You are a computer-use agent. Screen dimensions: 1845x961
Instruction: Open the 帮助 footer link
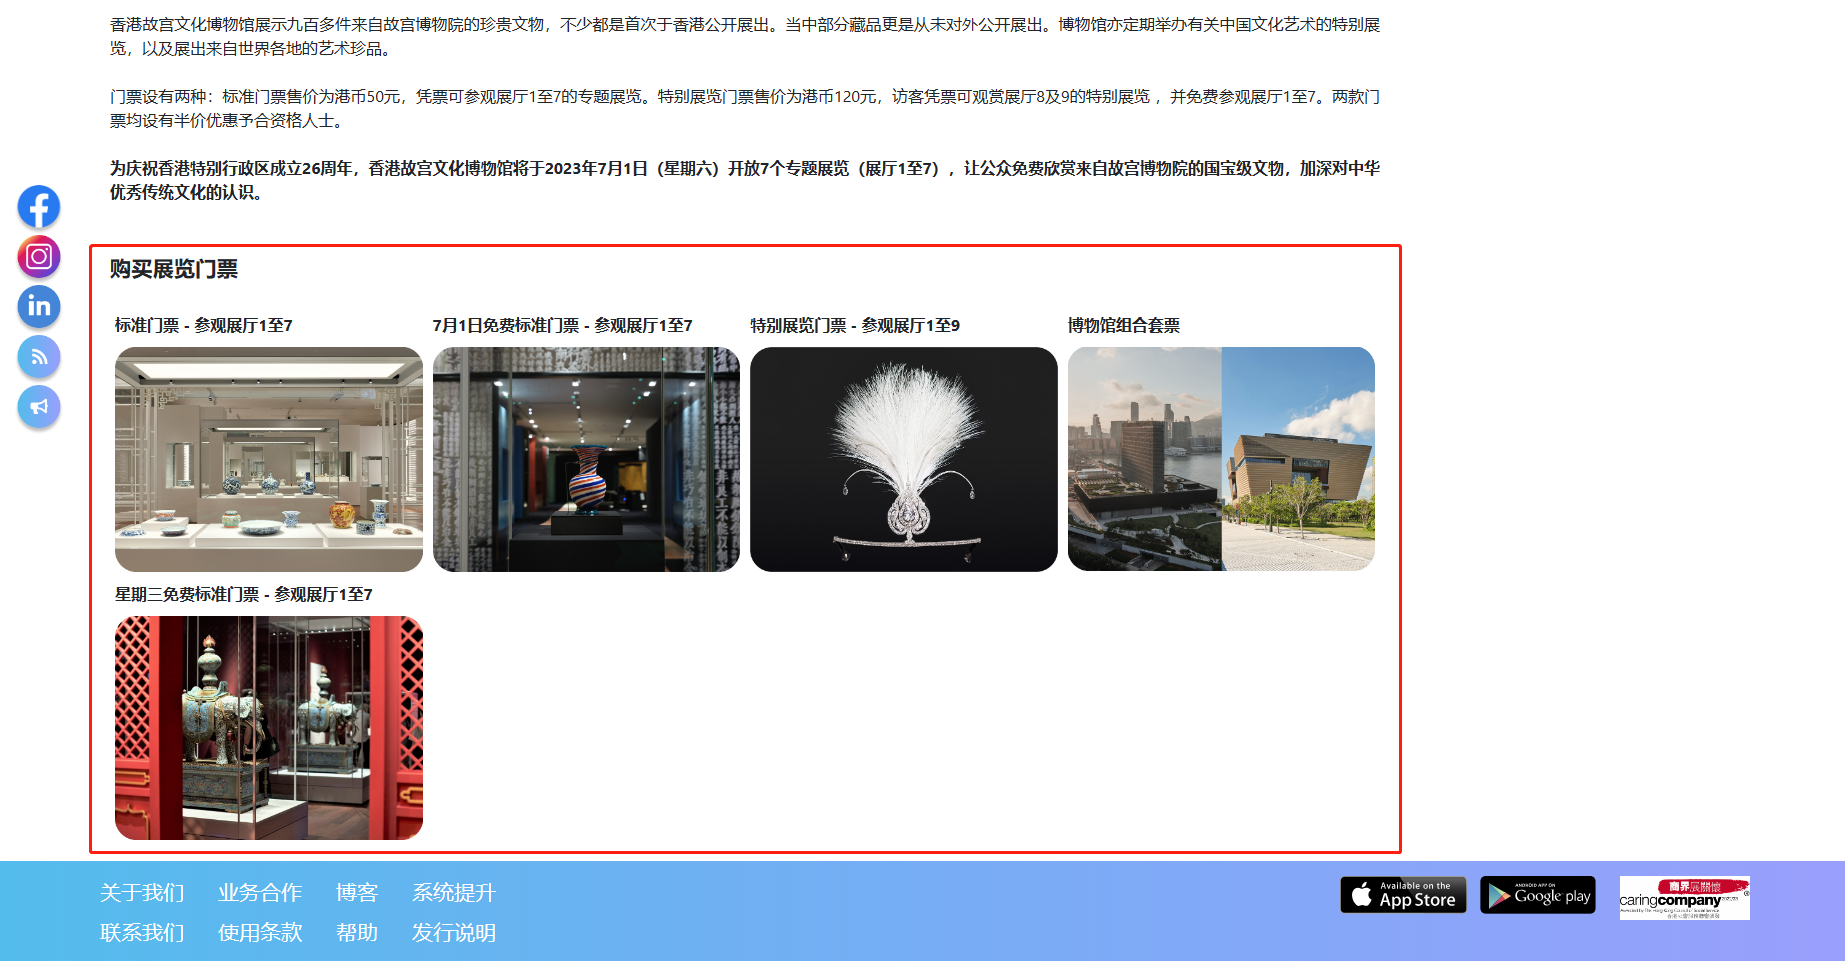pos(357,933)
